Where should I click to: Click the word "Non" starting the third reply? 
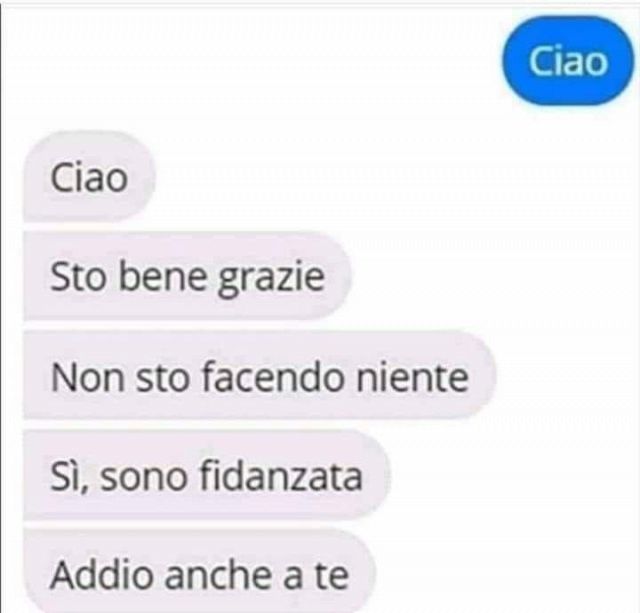point(88,377)
